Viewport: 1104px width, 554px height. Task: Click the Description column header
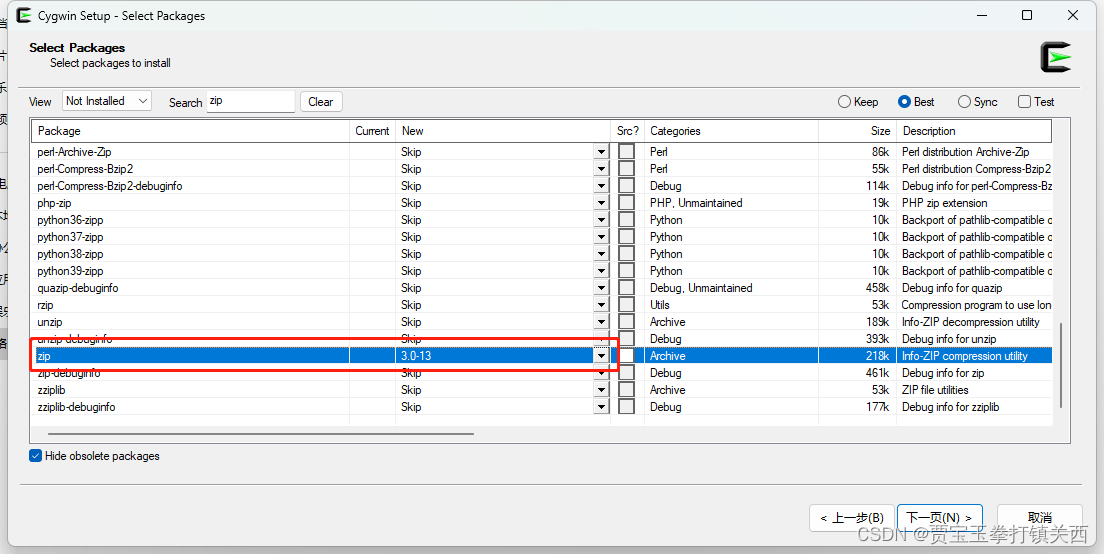point(974,131)
